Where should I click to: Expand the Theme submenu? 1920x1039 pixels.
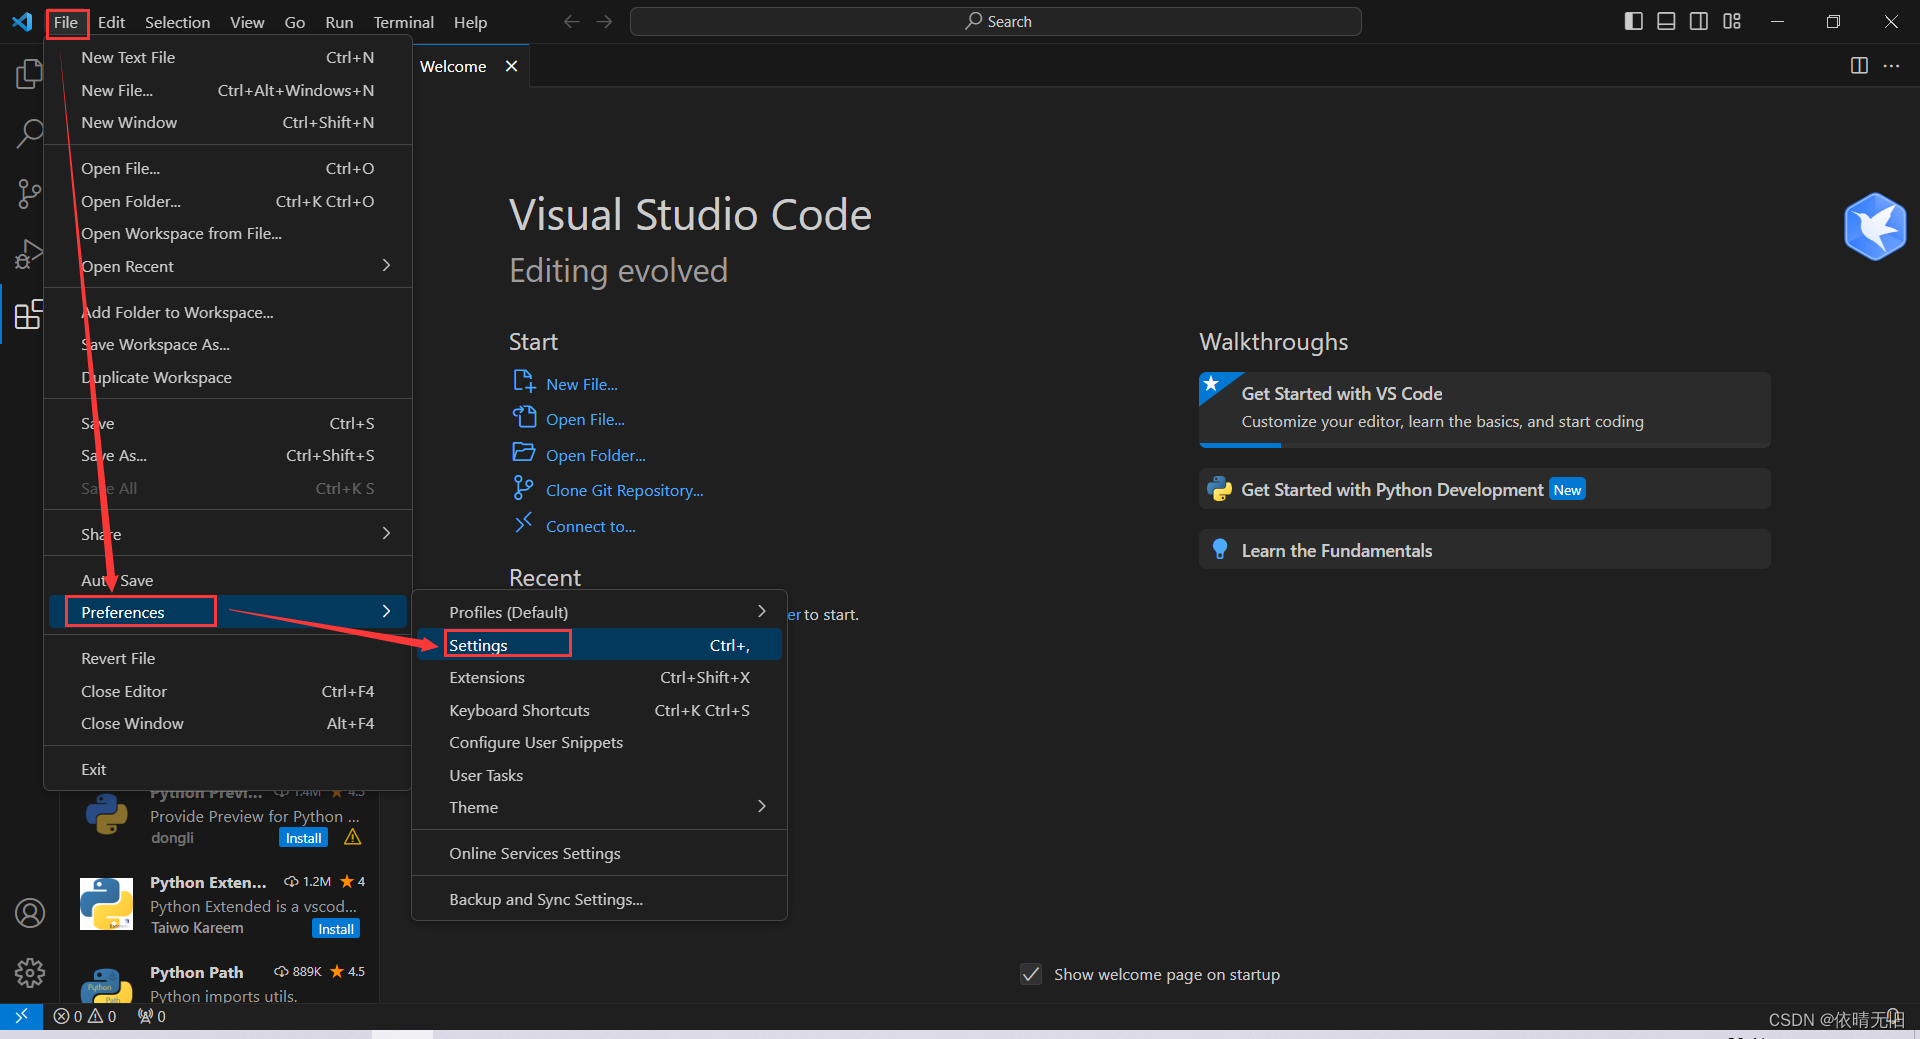tap(599, 807)
